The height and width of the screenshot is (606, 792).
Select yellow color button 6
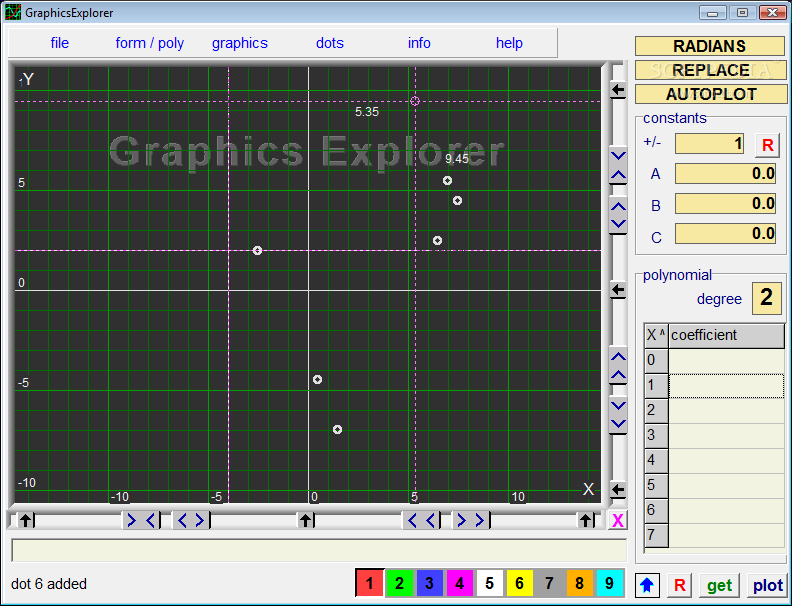tap(519, 583)
